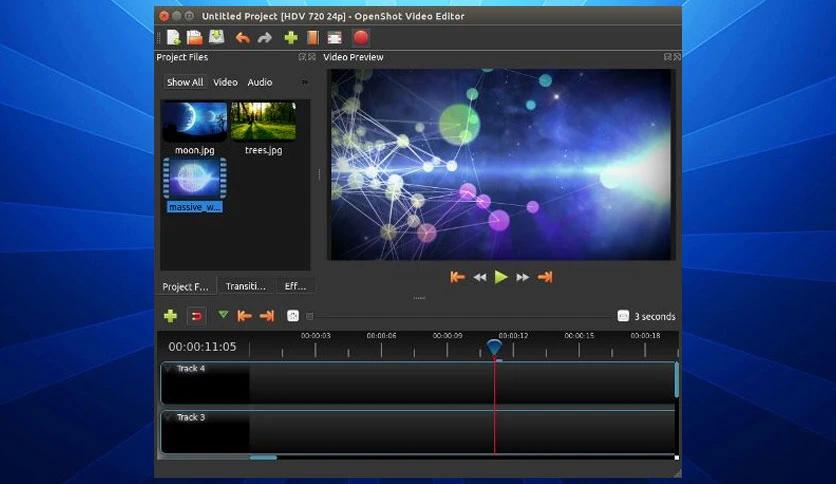Viewport: 836px width, 484px height.
Task: Open the Effects tab
Action: point(295,286)
